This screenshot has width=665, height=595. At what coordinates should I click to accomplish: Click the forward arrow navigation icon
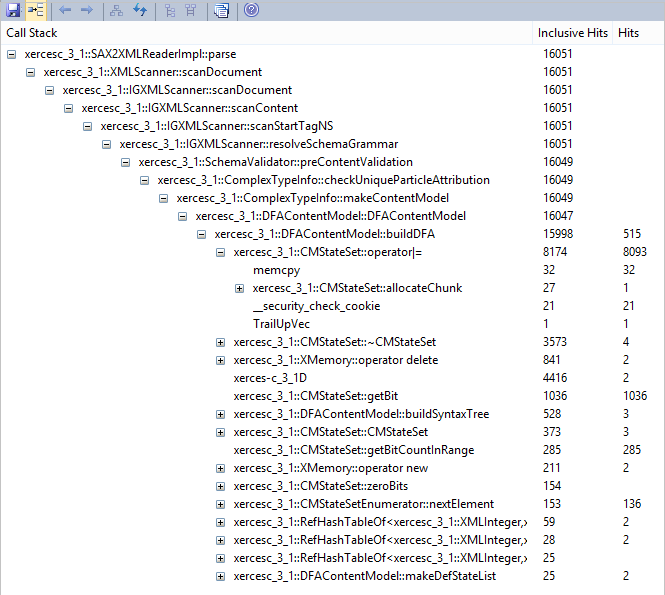pyautogui.click(x=87, y=10)
